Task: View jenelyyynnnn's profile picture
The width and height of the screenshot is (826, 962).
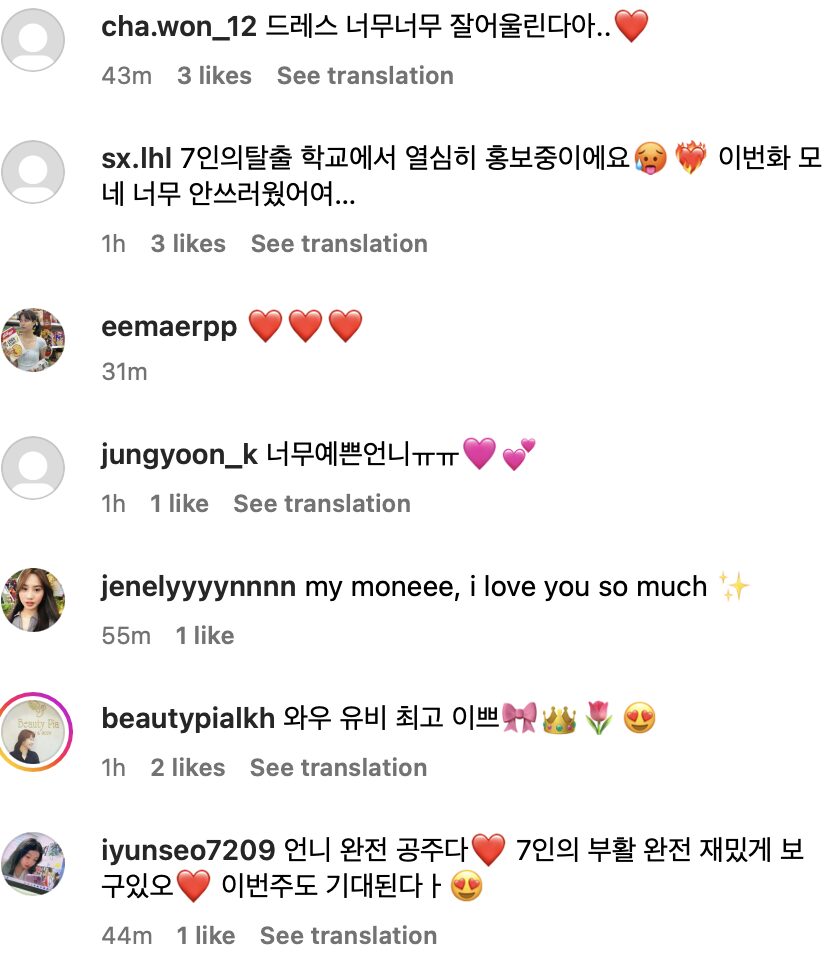Action: pos(33,600)
